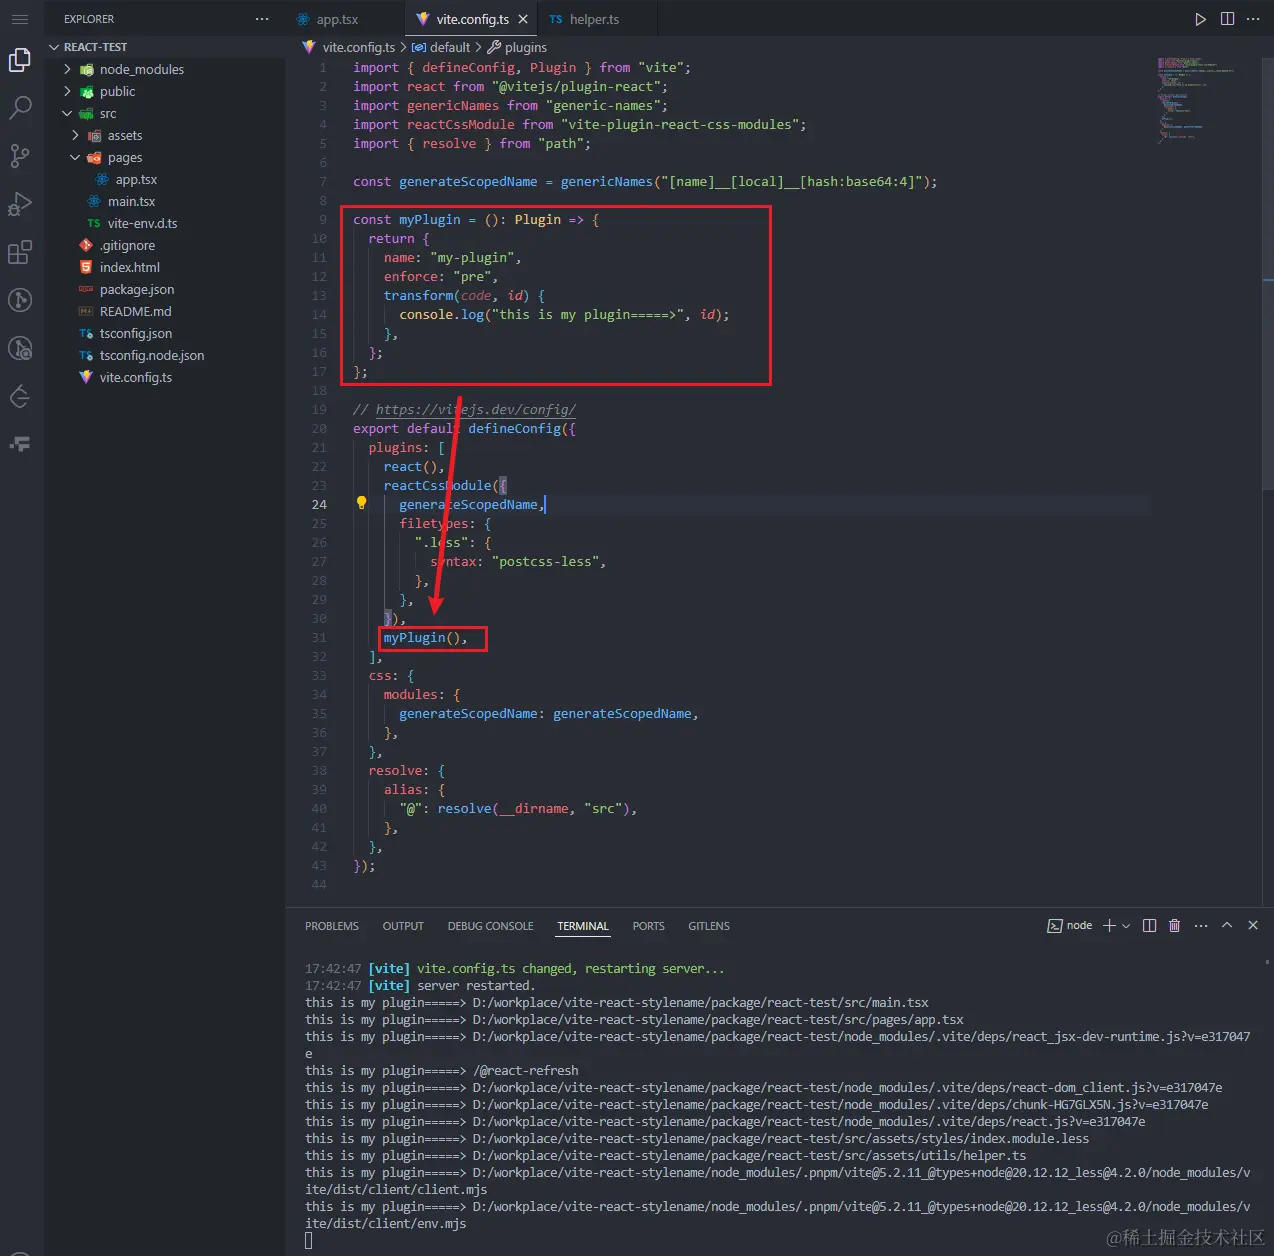
Task: Open the Explorer view in activity bar
Action: click(20, 60)
